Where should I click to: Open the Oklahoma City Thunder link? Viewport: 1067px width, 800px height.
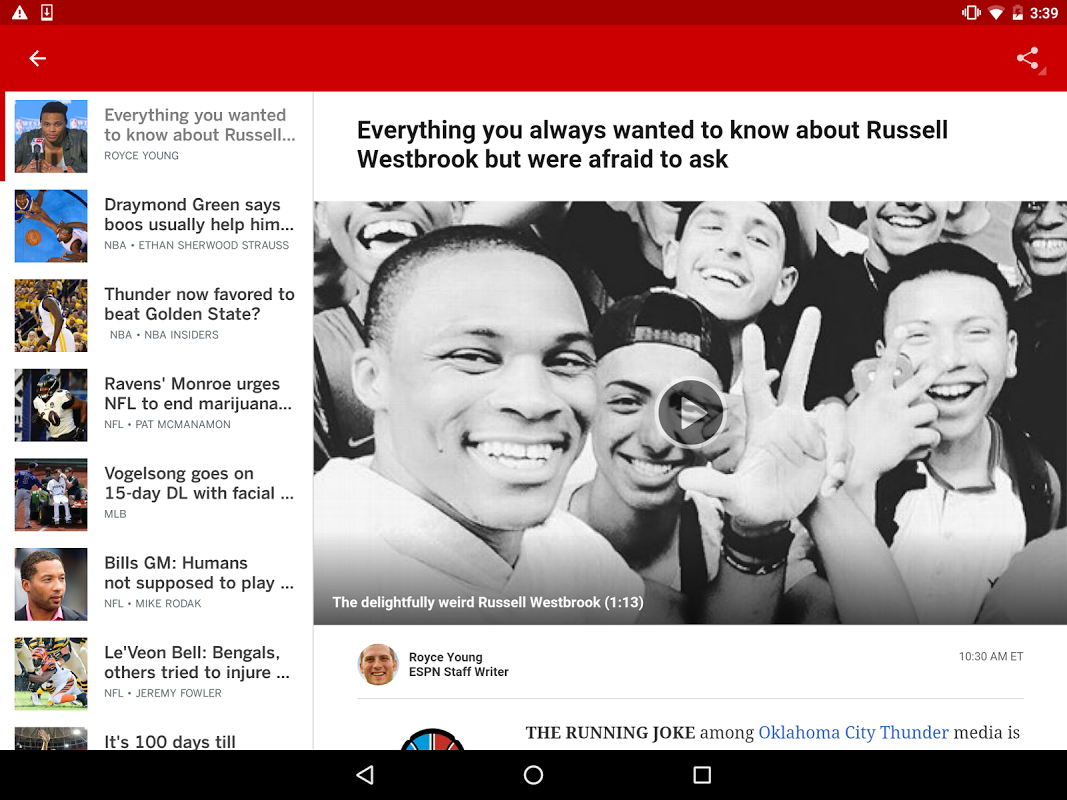[853, 732]
